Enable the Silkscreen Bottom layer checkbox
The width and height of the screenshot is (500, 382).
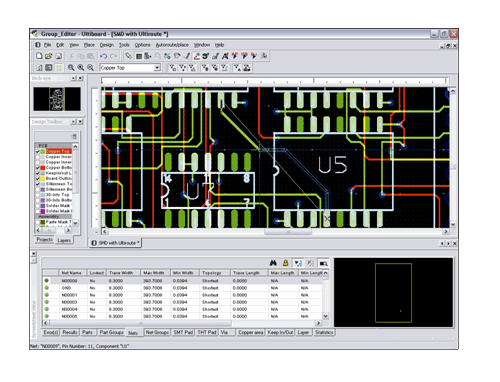click(x=38, y=189)
